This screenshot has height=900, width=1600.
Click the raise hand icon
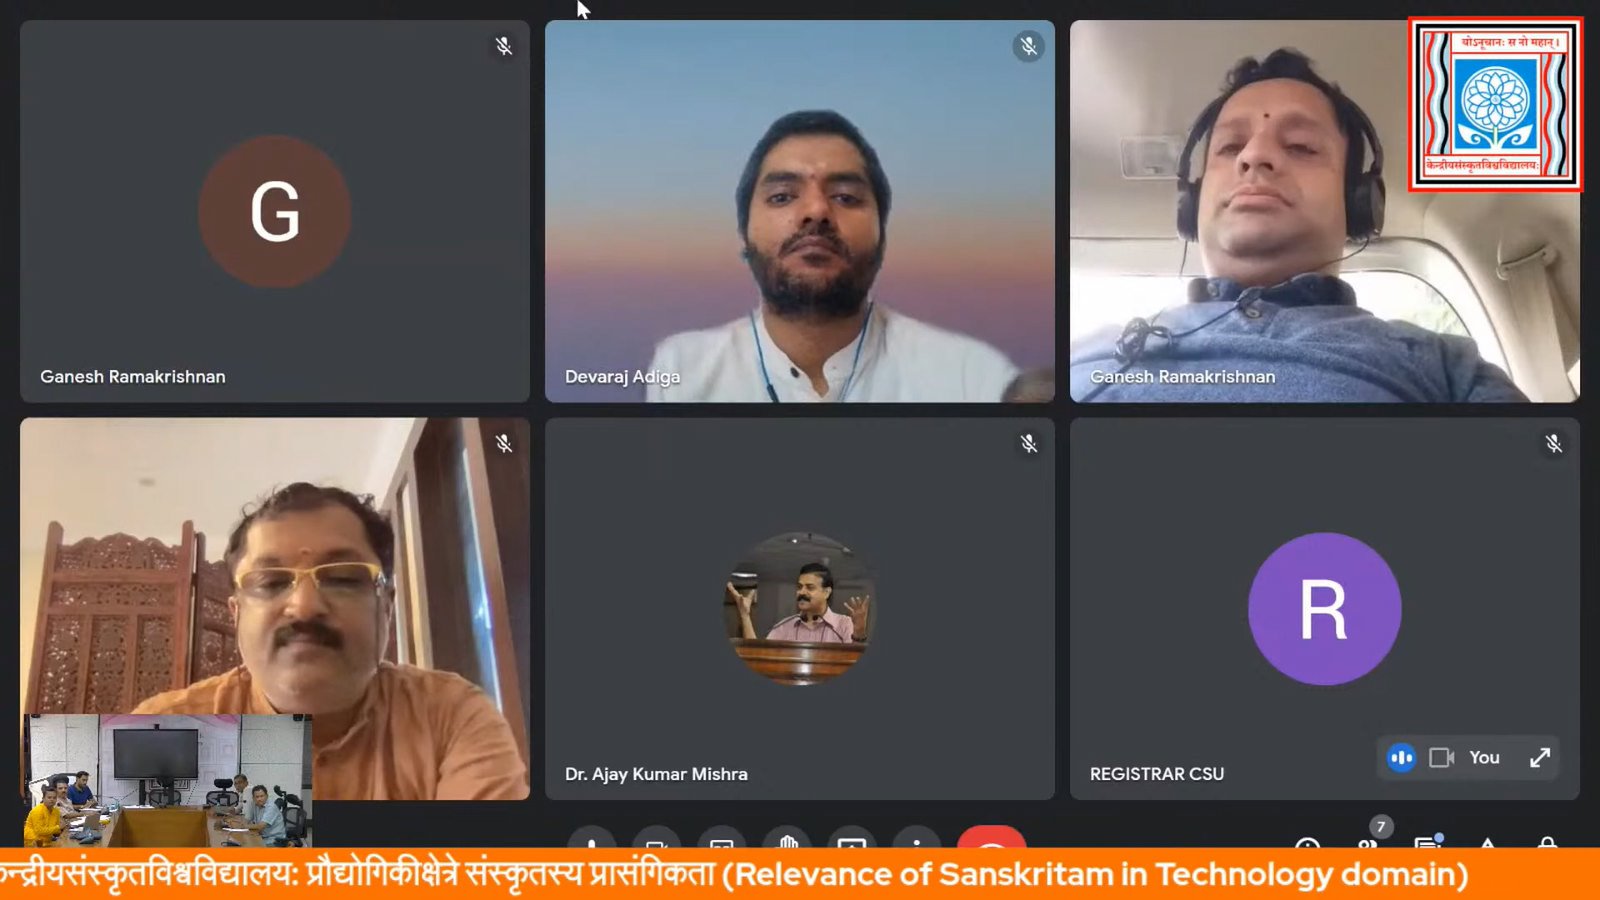(x=787, y=838)
